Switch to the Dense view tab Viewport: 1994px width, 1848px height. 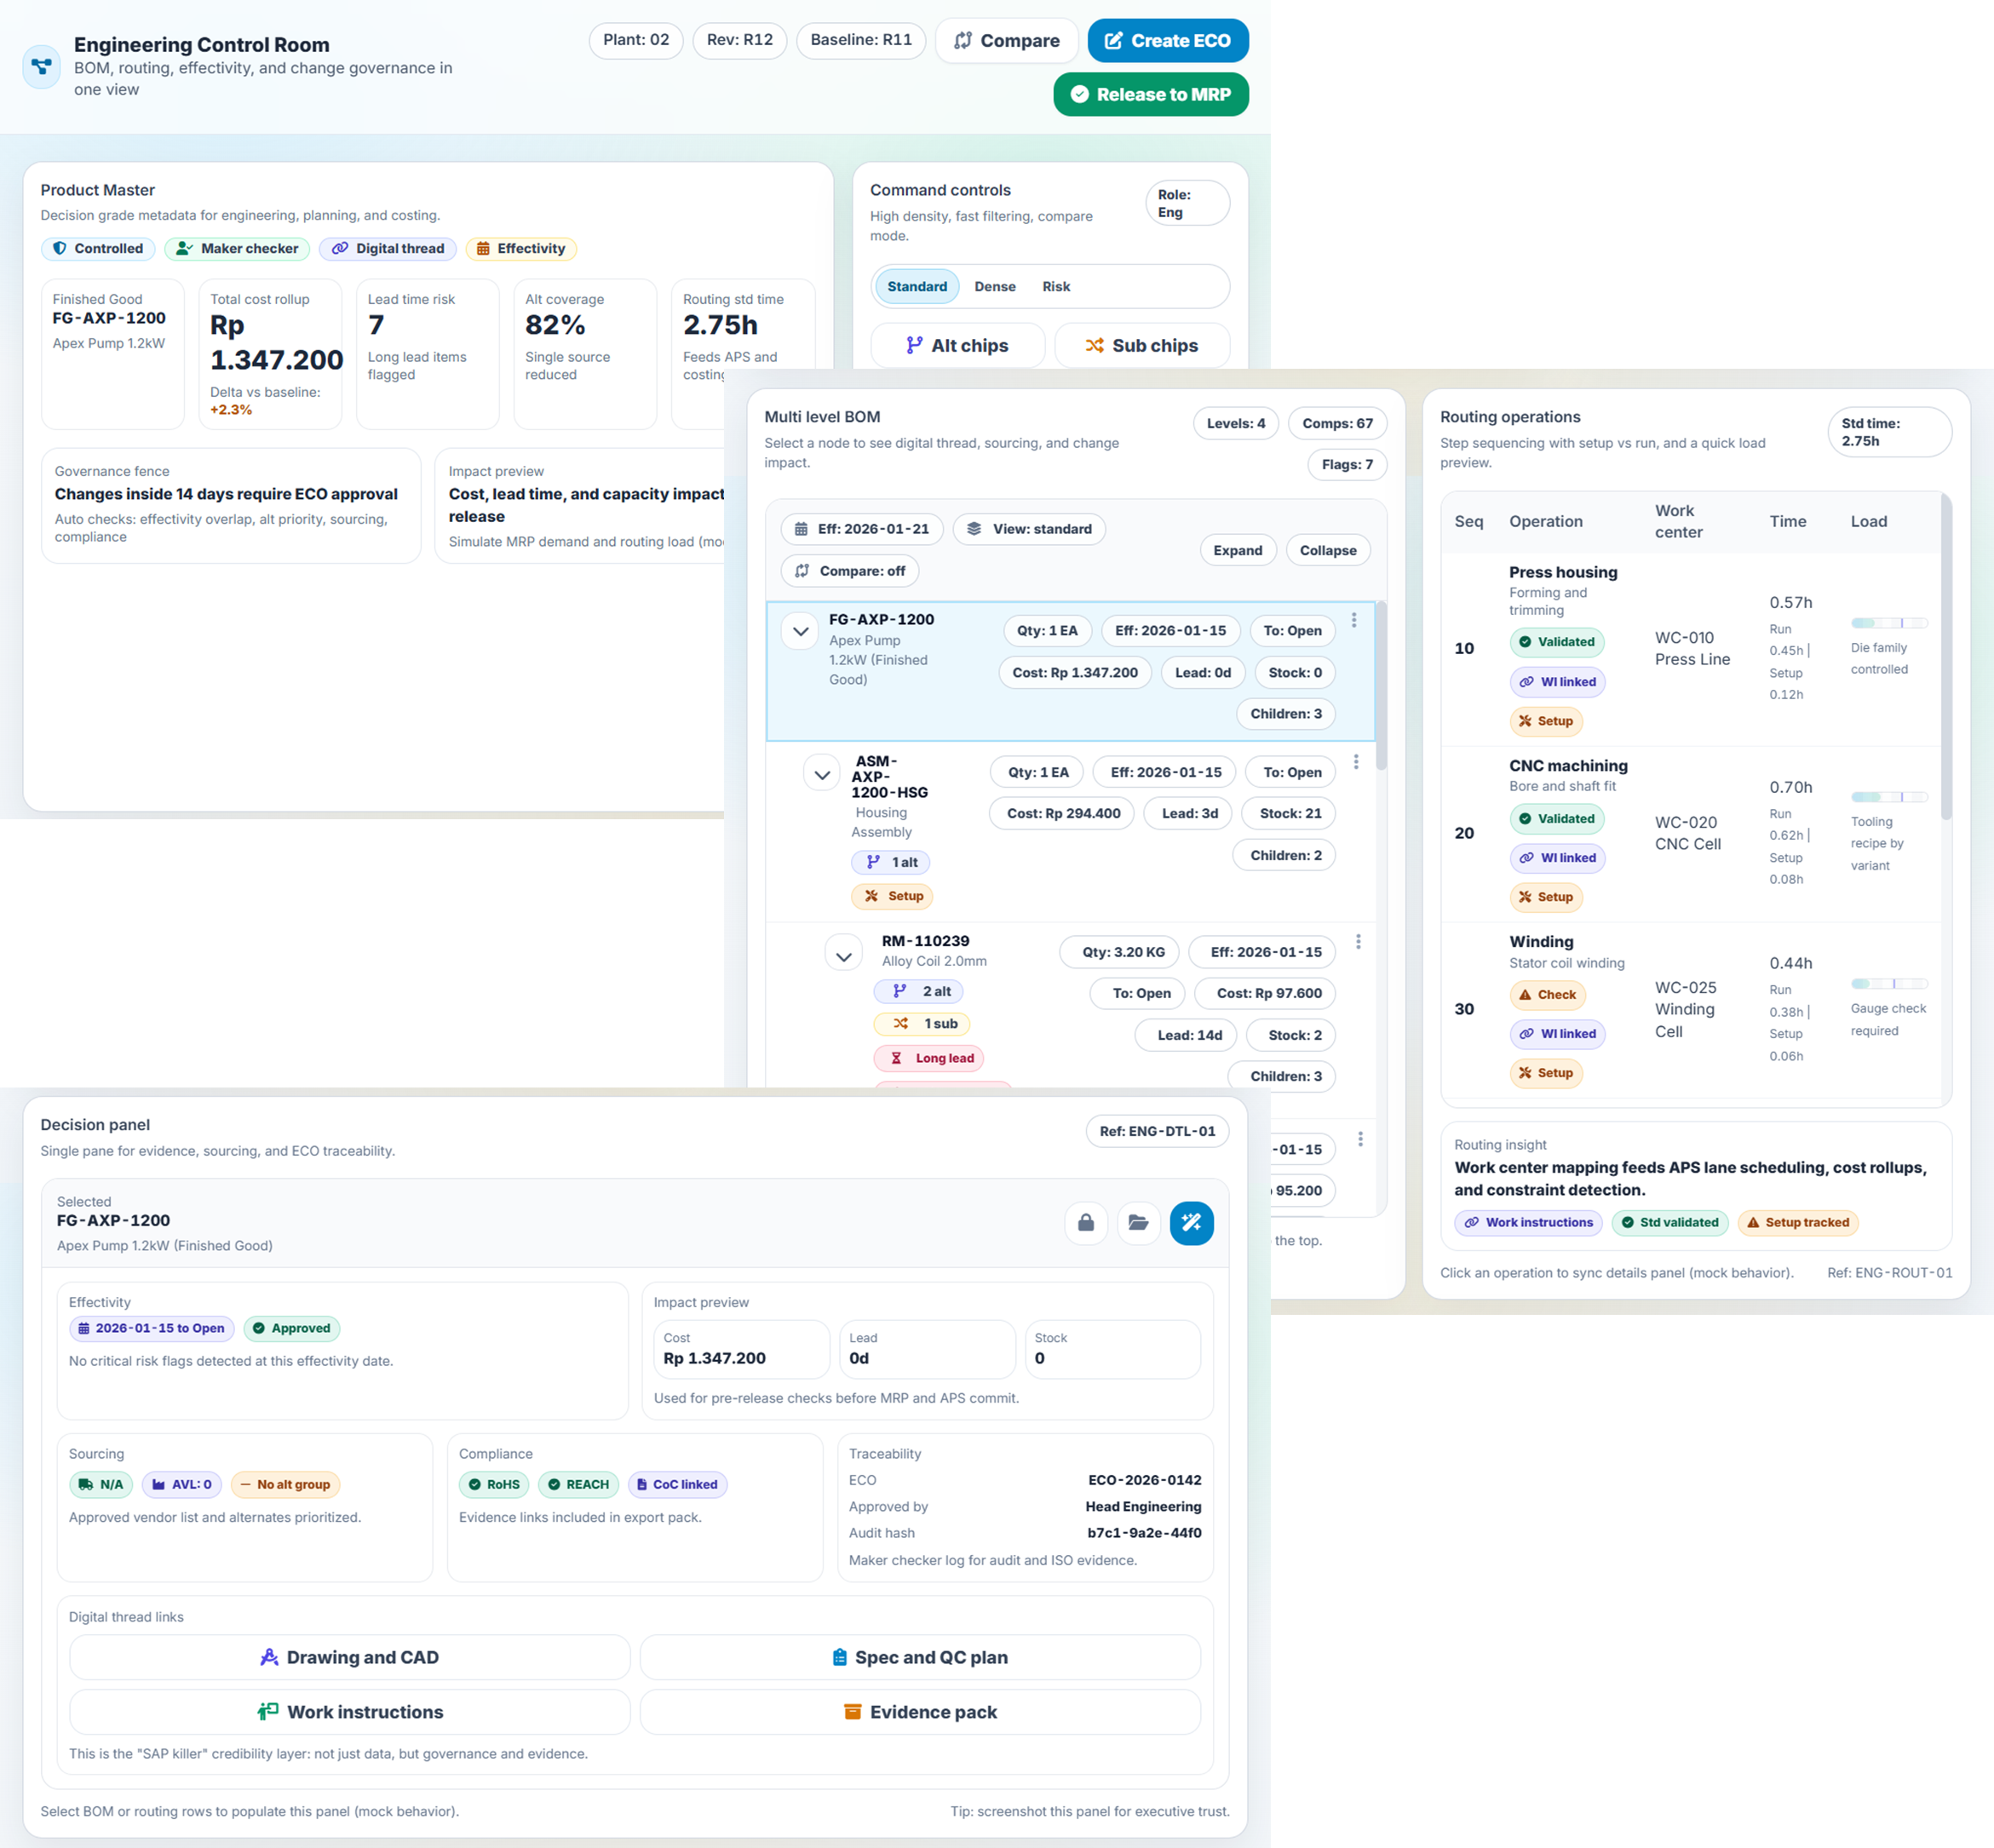click(x=994, y=287)
